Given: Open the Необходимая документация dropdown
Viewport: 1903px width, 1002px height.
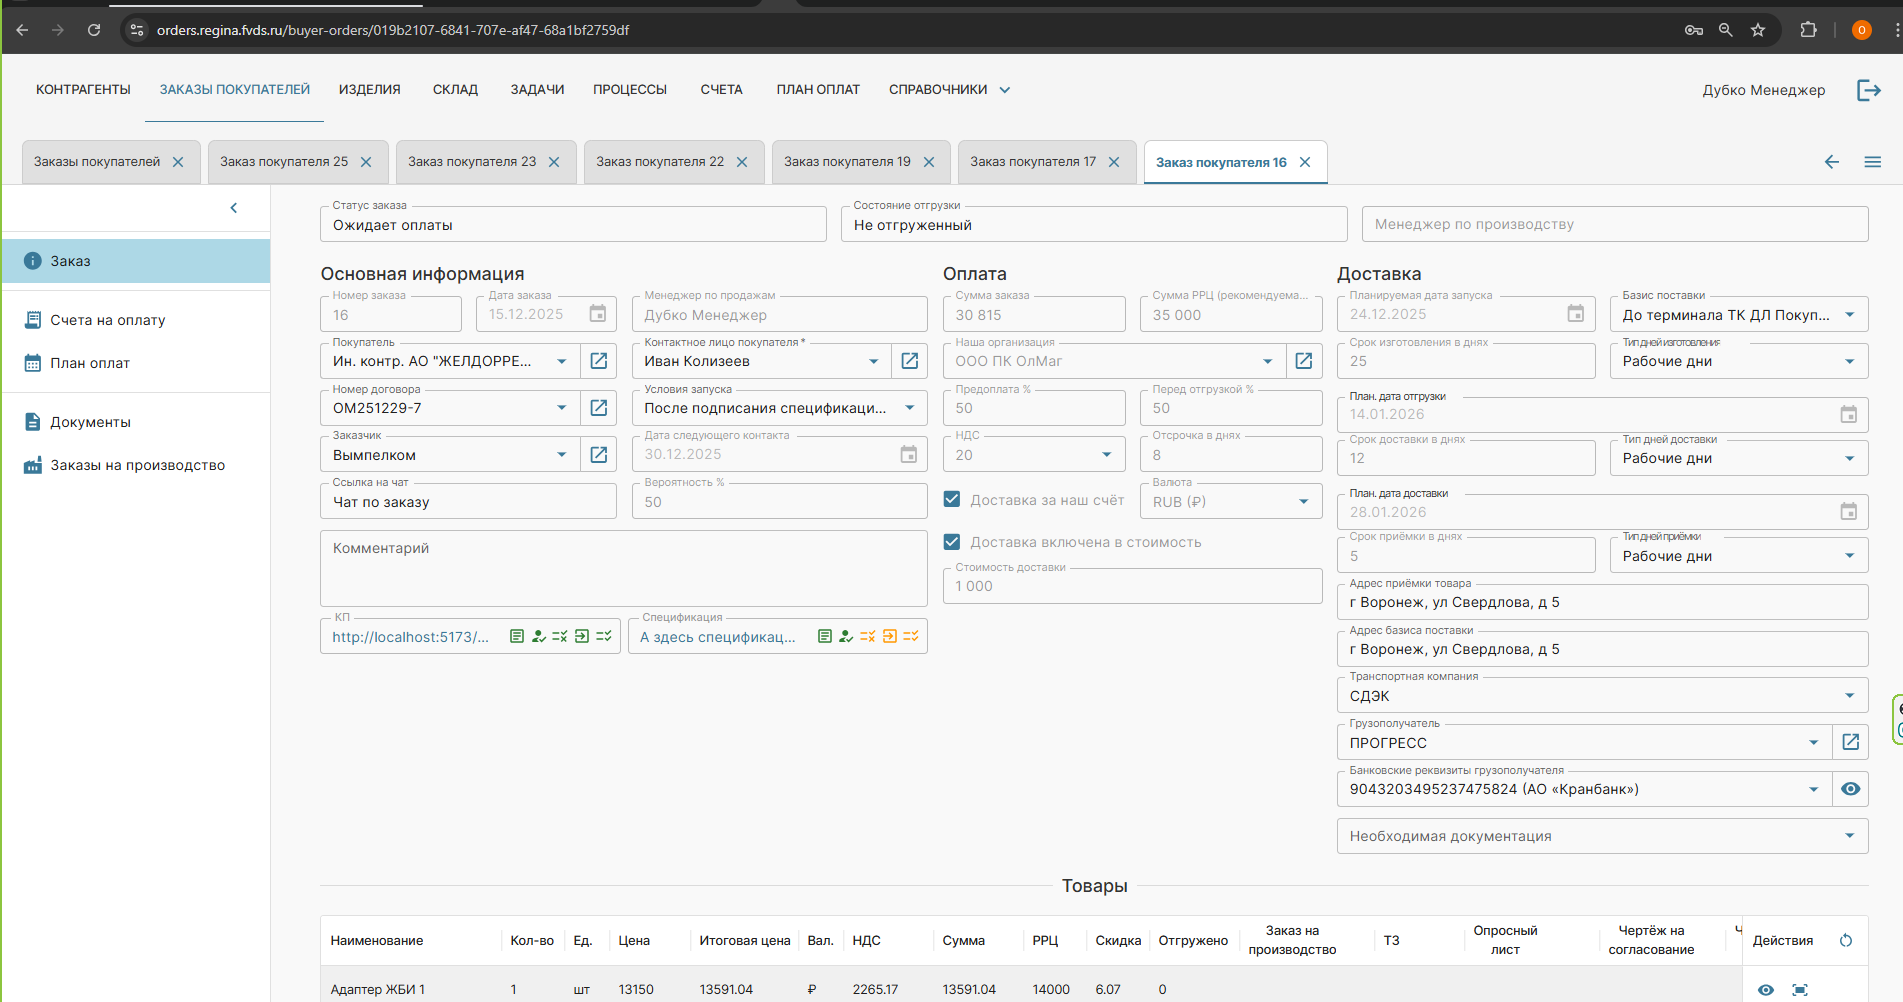Looking at the screenshot, I should [1849, 836].
